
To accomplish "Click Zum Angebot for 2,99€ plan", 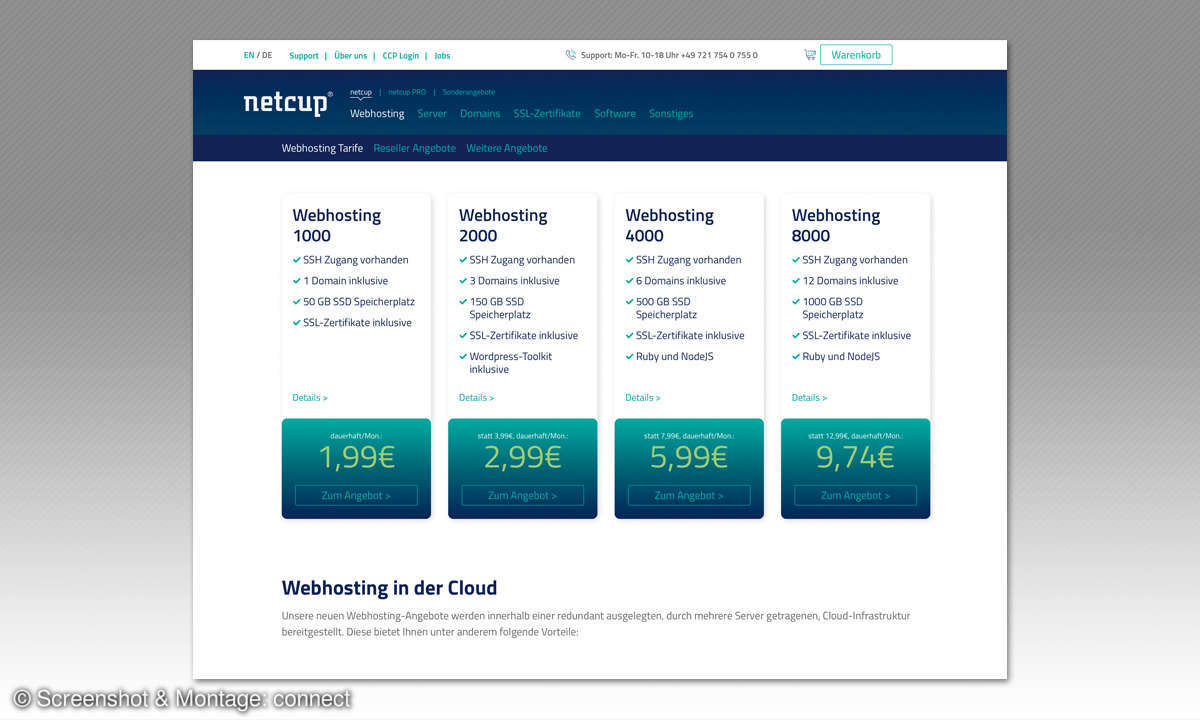I will pos(522,495).
